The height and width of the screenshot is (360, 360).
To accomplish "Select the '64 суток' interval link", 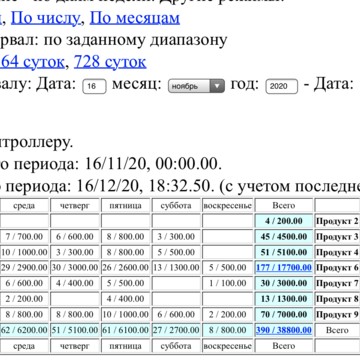I will coord(32,62).
